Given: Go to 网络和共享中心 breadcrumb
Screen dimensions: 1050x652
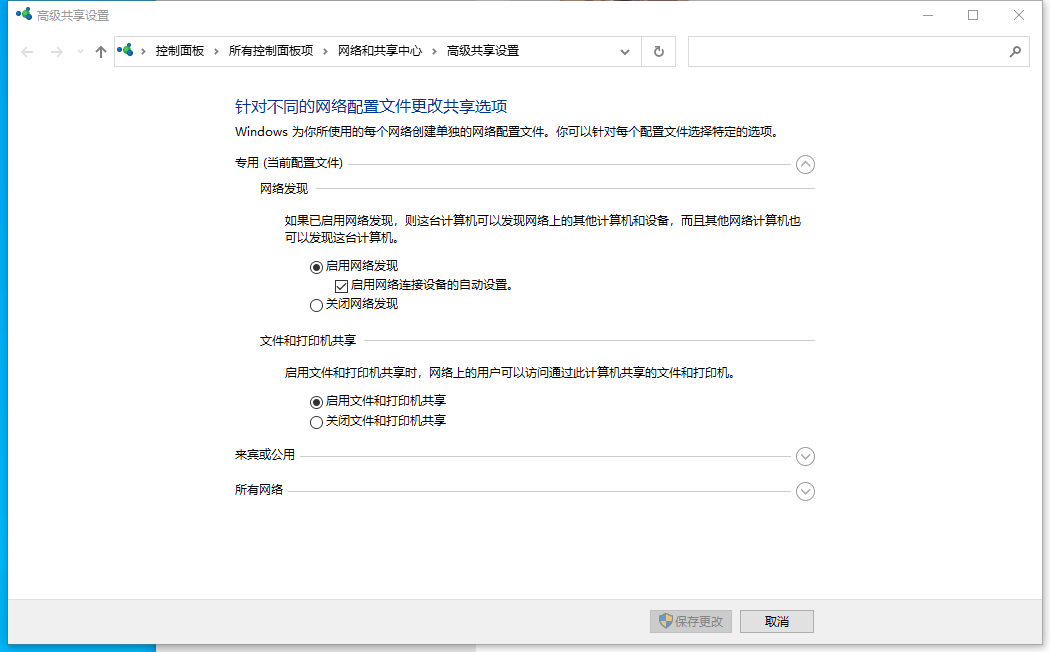Looking at the screenshot, I should click(379, 51).
